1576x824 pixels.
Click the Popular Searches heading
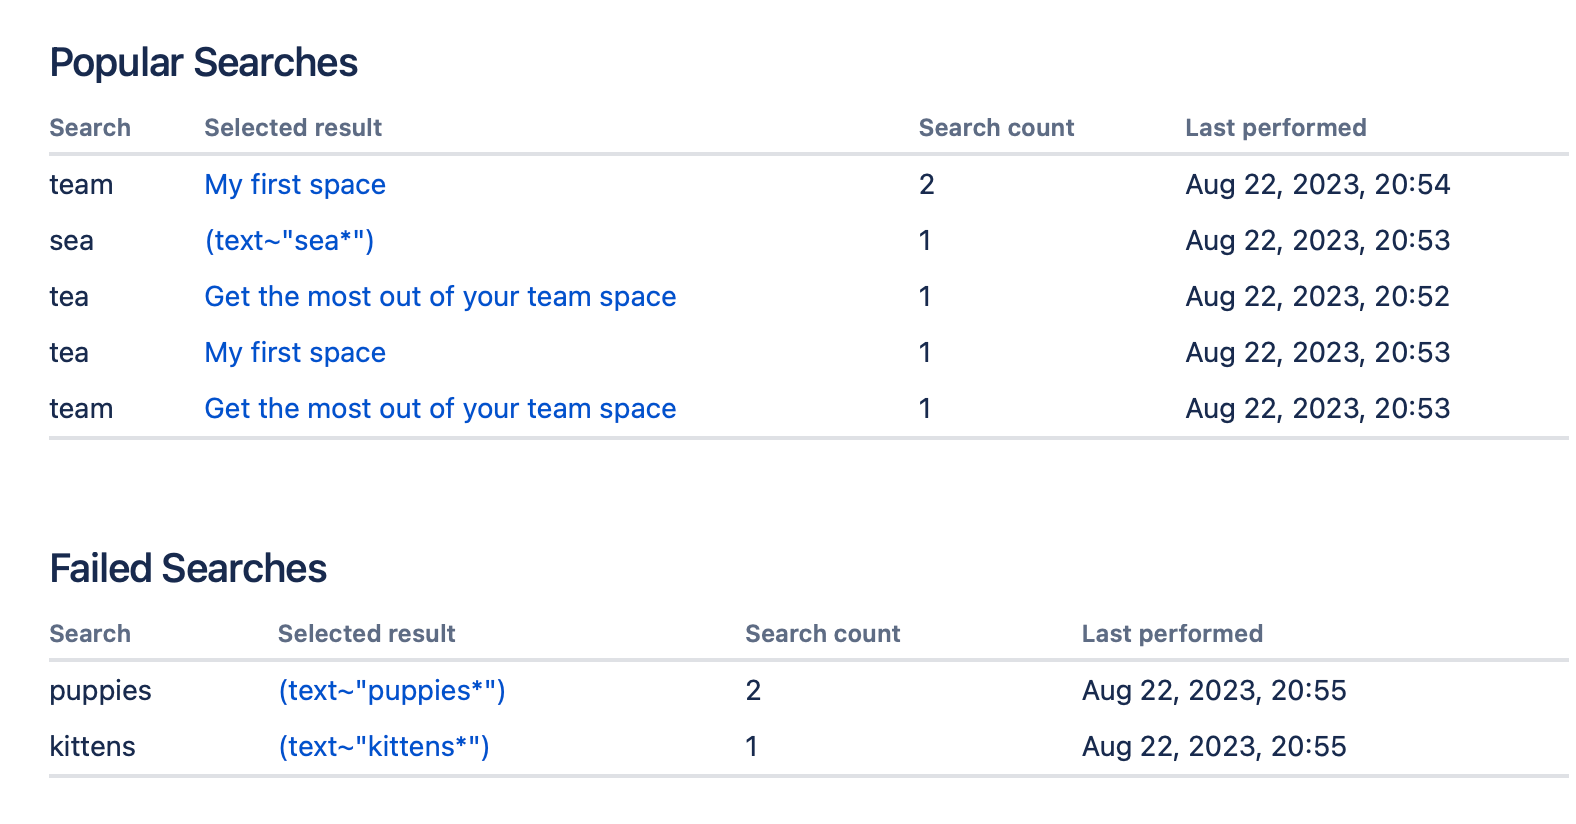tap(204, 63)
